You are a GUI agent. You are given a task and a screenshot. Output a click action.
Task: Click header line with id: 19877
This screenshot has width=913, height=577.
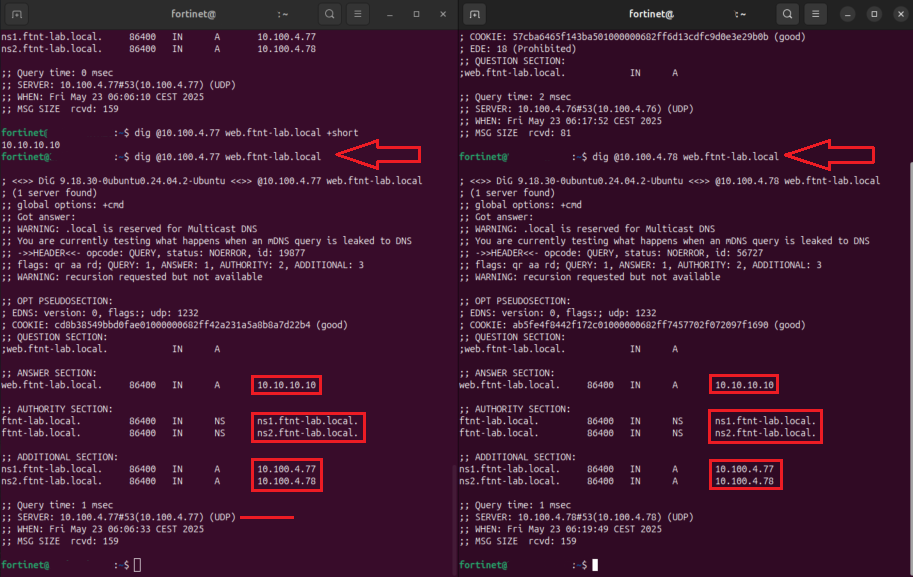(x=153, y=253)
